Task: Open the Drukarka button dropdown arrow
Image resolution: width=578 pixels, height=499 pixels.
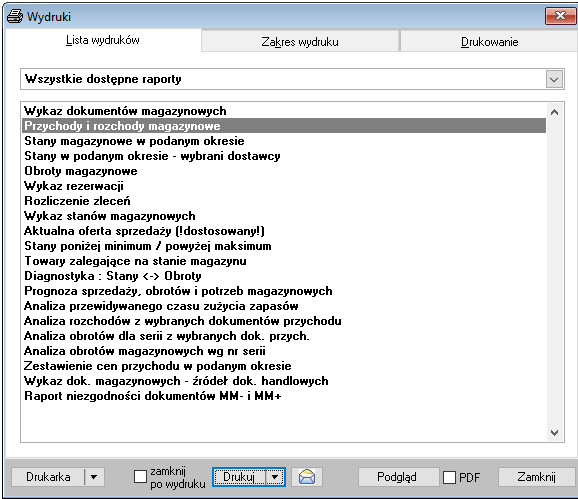Action: (94, 477)
